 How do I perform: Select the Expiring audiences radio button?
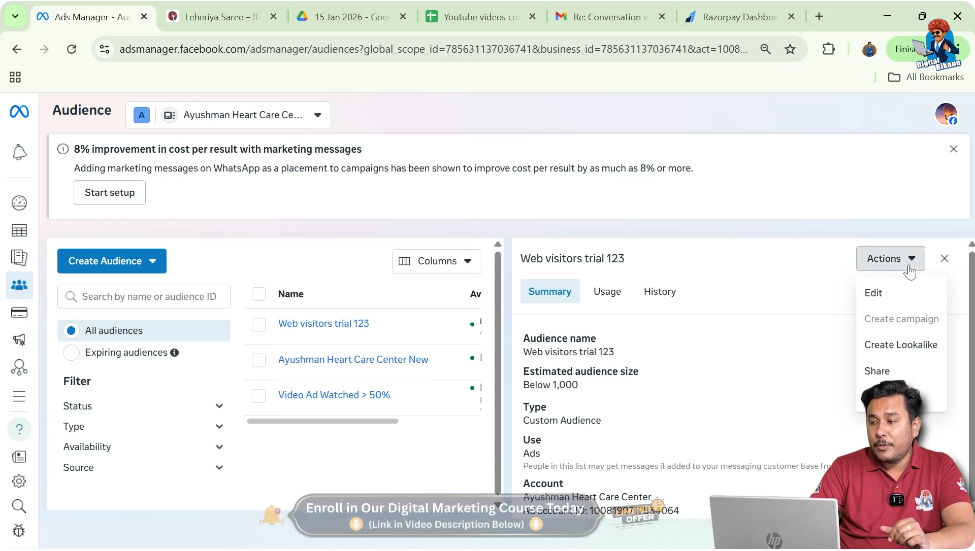pos(71,353)
